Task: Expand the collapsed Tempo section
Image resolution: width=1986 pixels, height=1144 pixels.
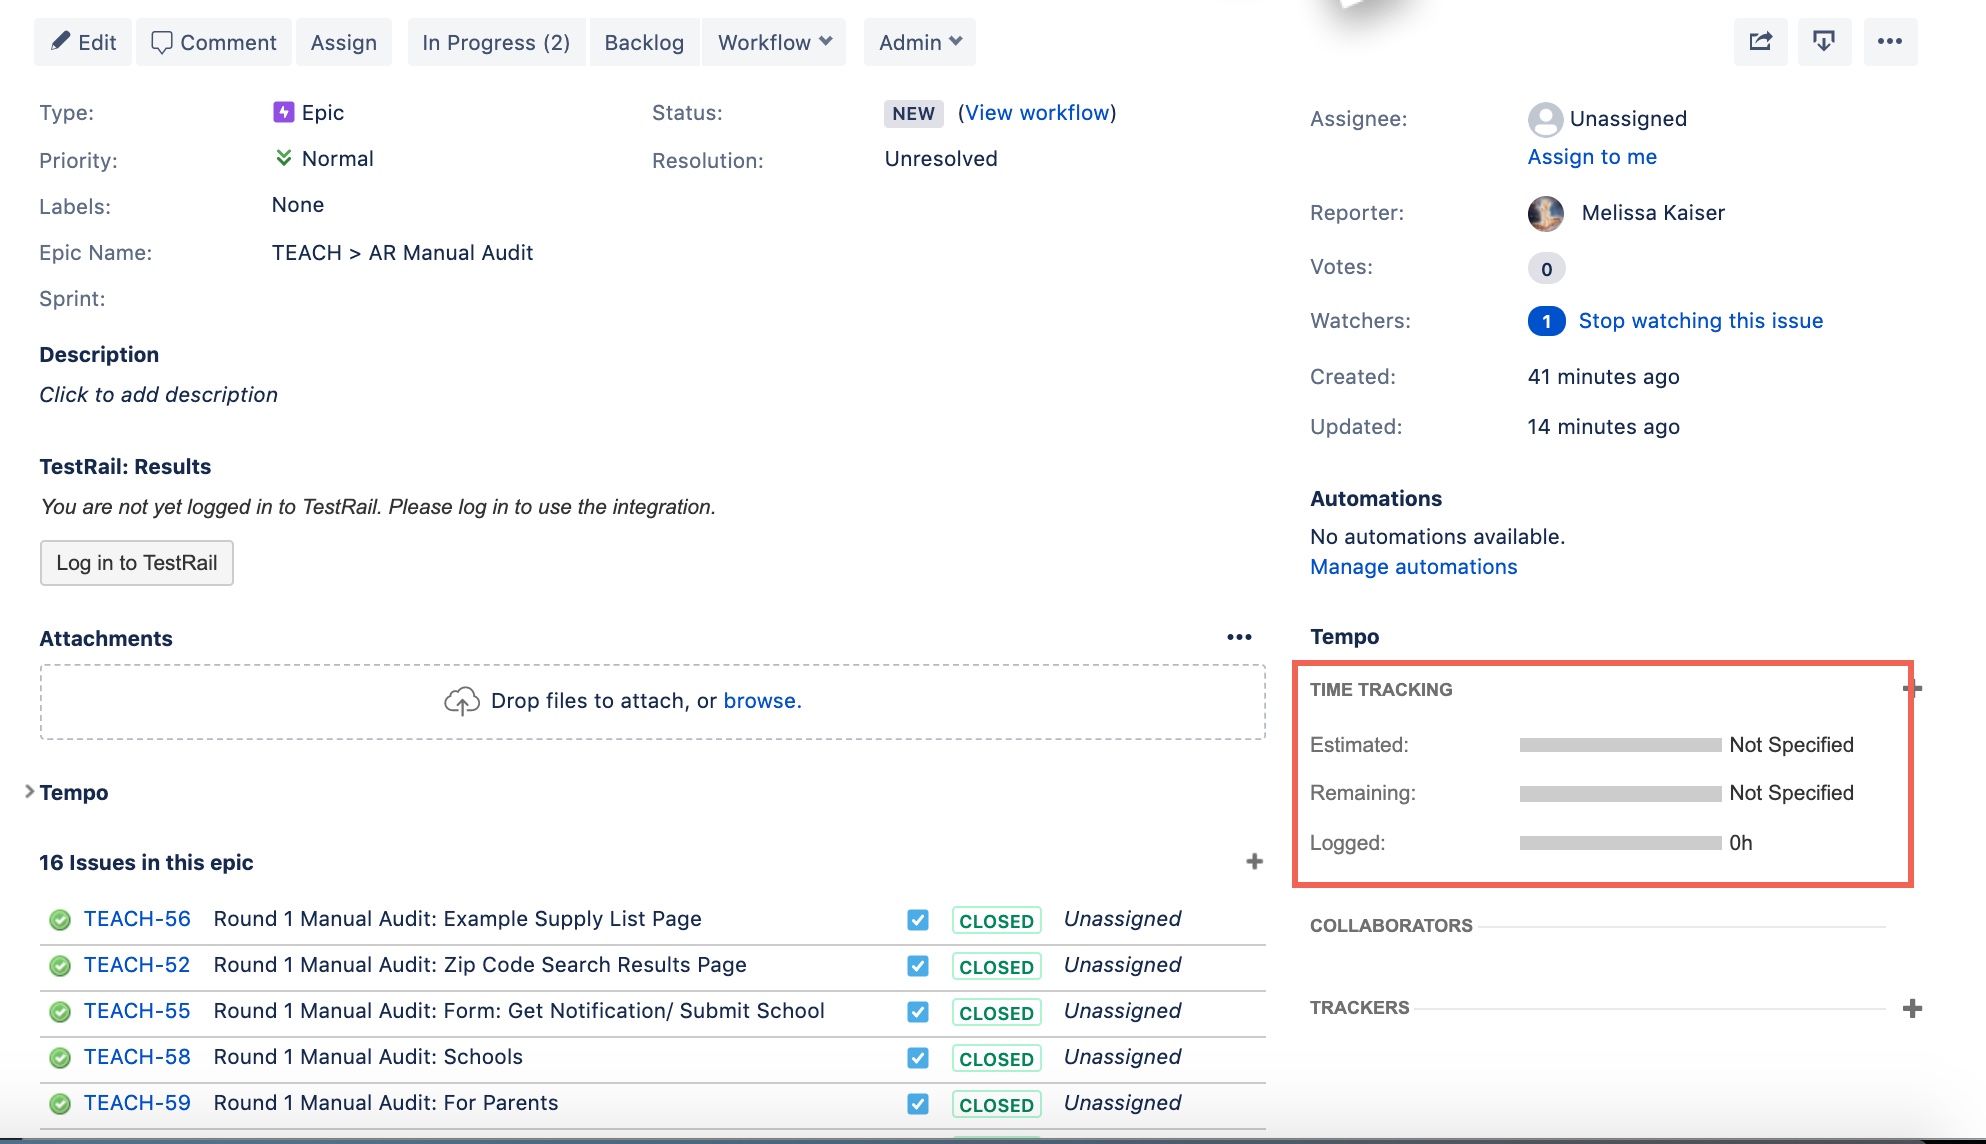Action: (x=67, y=792)
